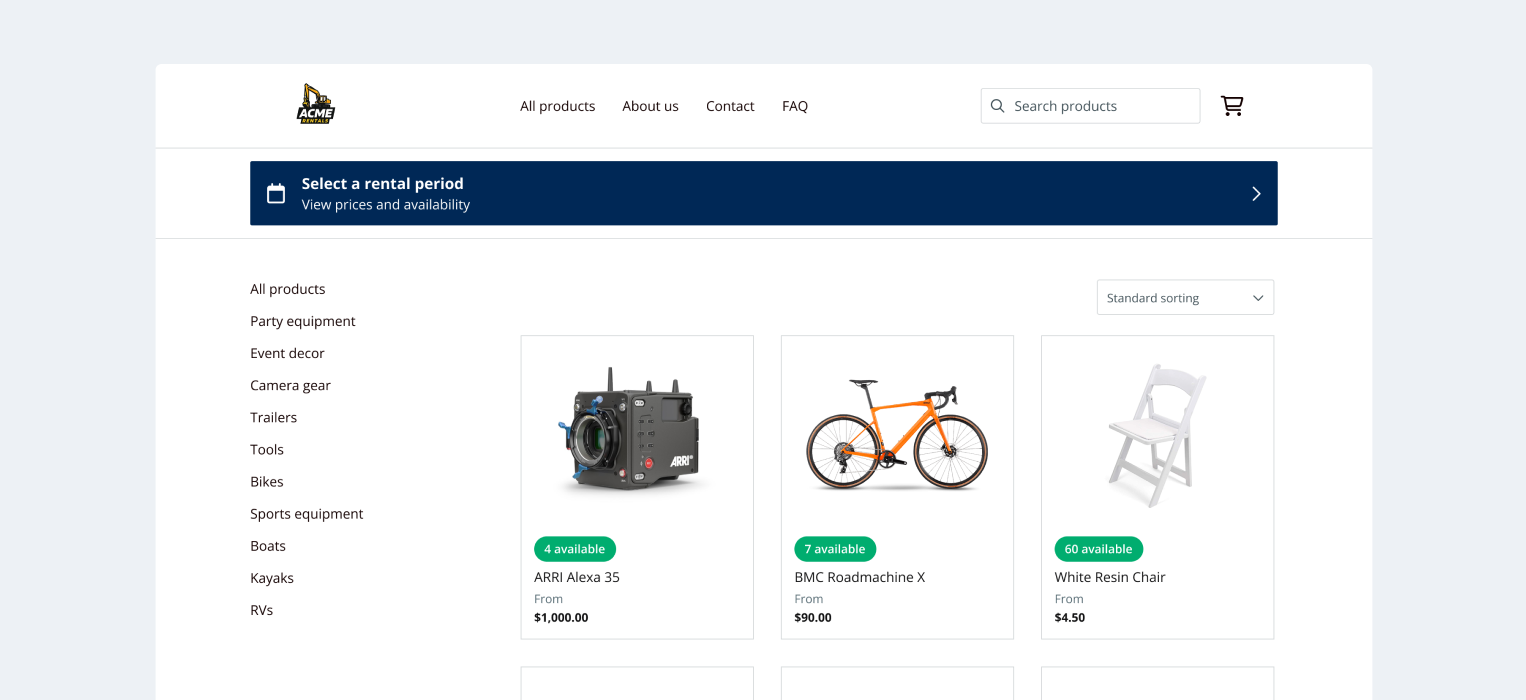Open the Standard sorting dropdown

pos(1185,298)
